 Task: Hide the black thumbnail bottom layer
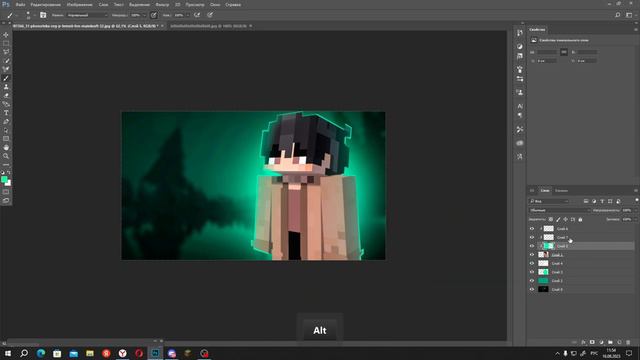pyautogui.click(x=531, y=289)
